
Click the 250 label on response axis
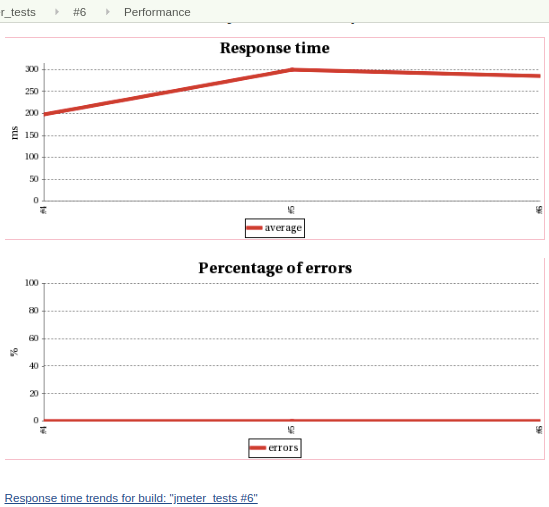(x=32, y=91)
